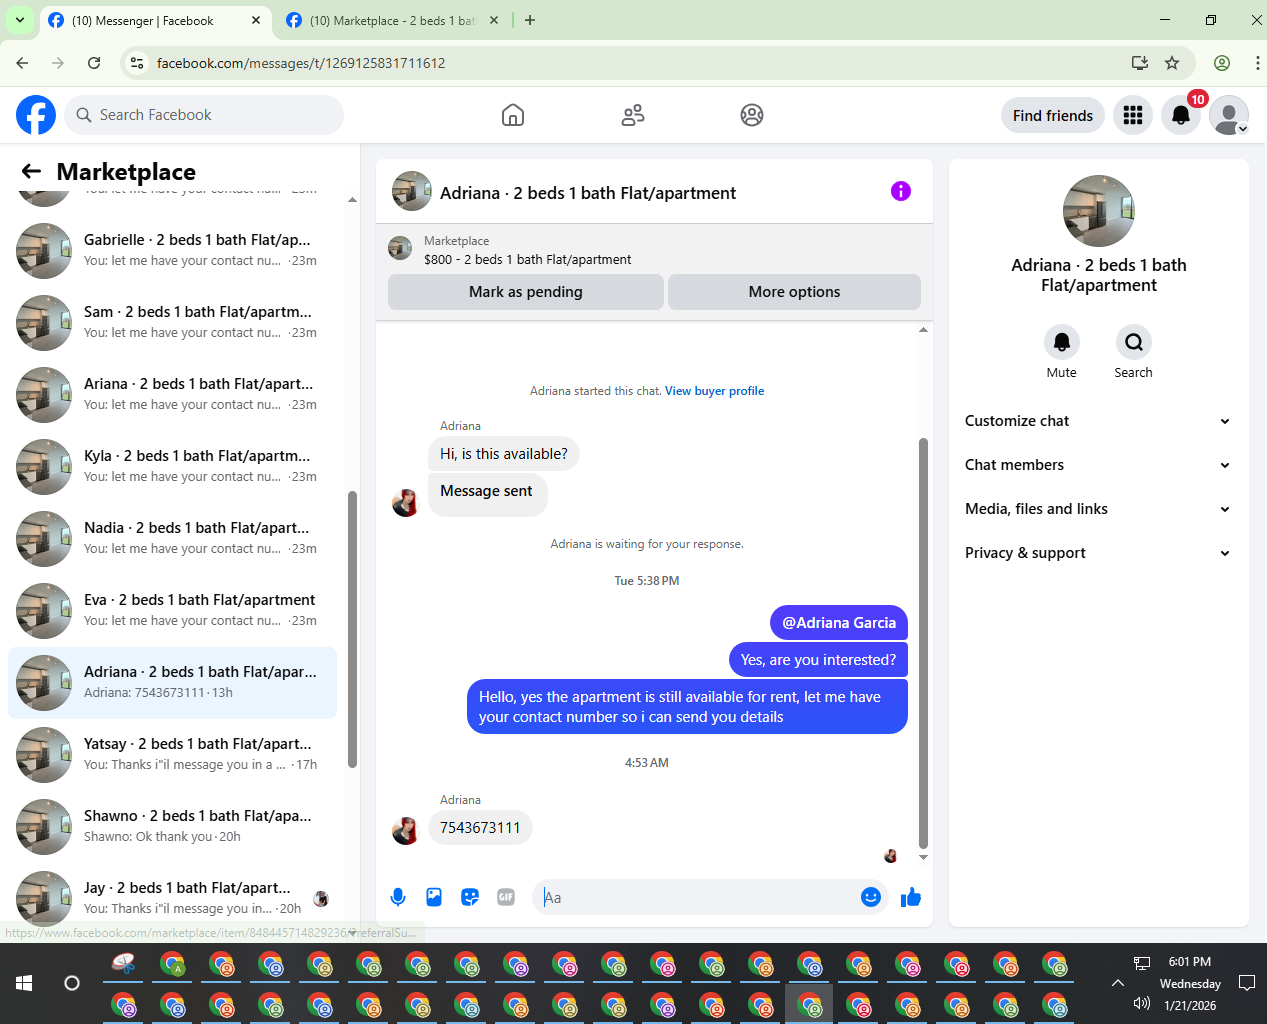Mute this conversation
This screenshot has width=1267, height=1024.
click(1062, 342)
